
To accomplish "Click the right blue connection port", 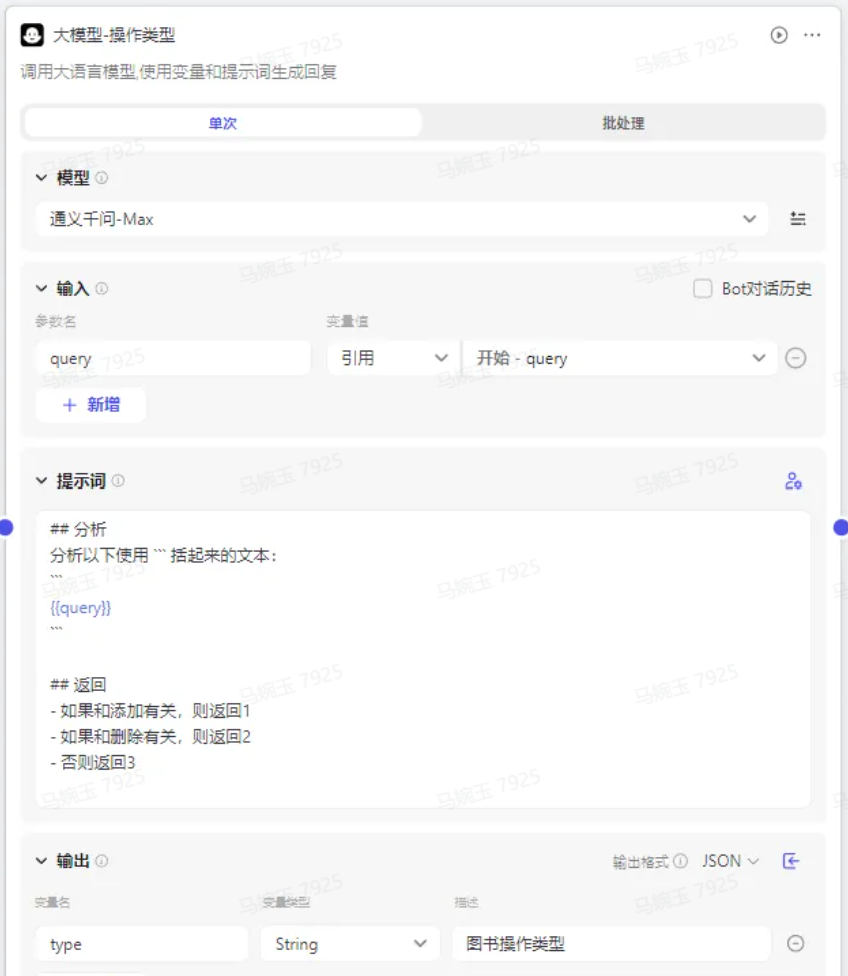I will click(x=841, y=527).
